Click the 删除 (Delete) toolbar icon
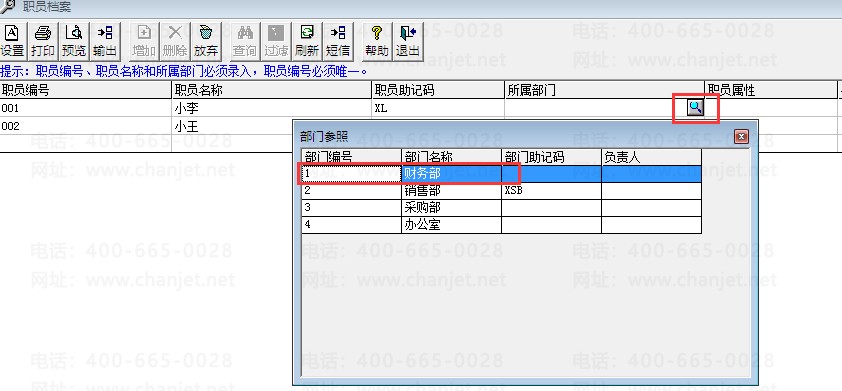 coord(175,41)
